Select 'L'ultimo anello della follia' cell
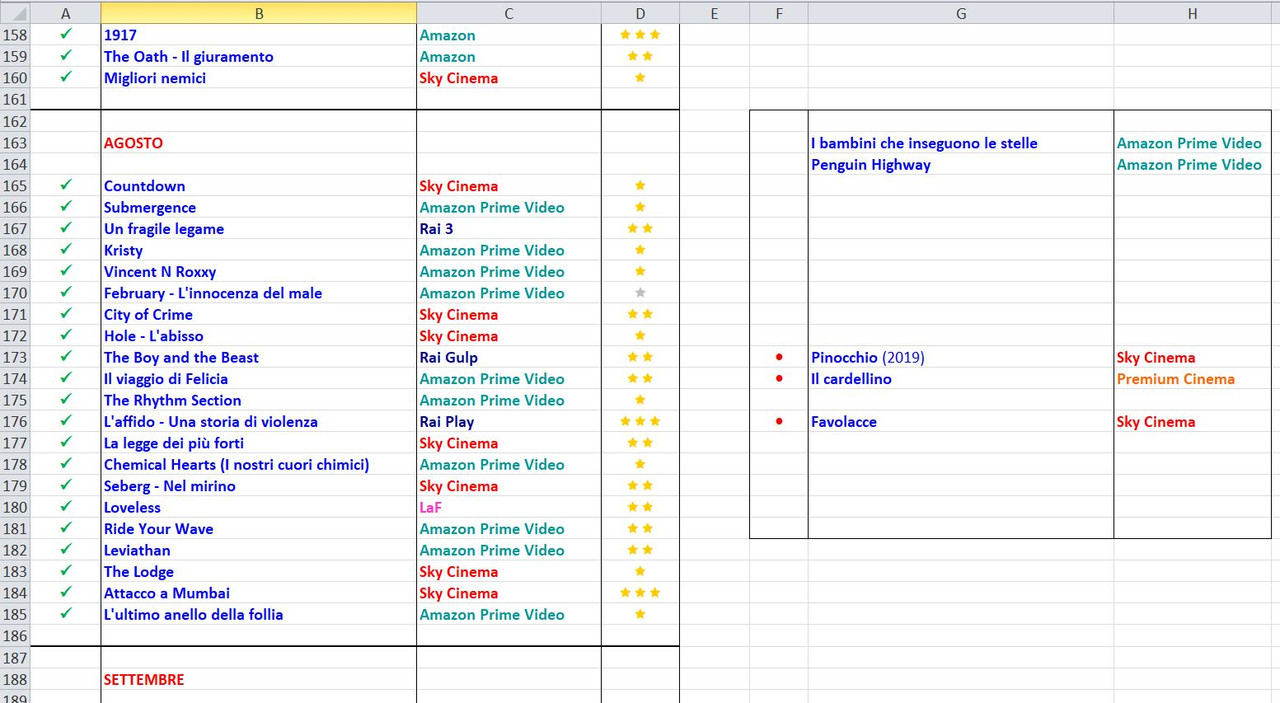 coord(258,614)
